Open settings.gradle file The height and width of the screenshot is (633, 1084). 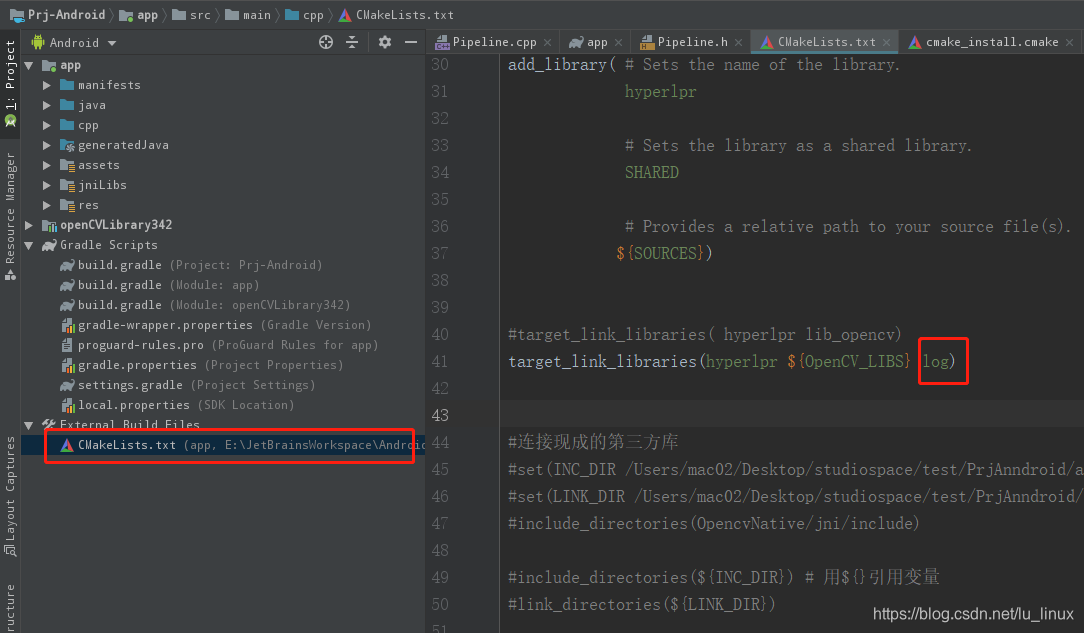pos(188,386)
